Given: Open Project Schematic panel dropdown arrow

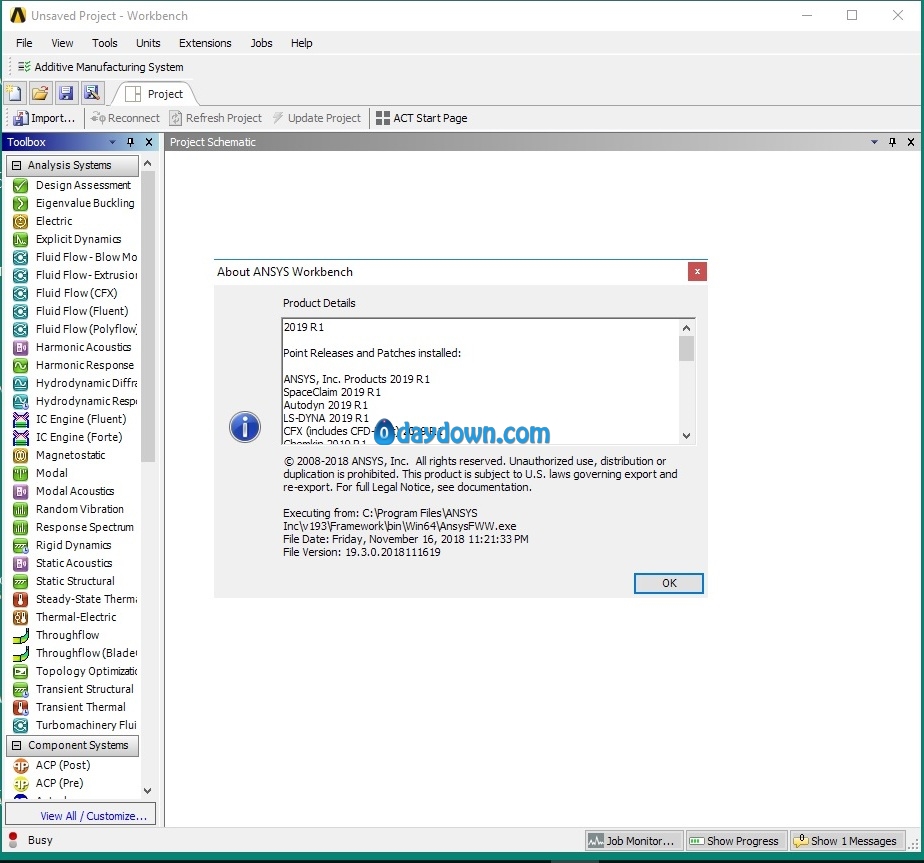Looking at the screenshot, I should [874, 142].
